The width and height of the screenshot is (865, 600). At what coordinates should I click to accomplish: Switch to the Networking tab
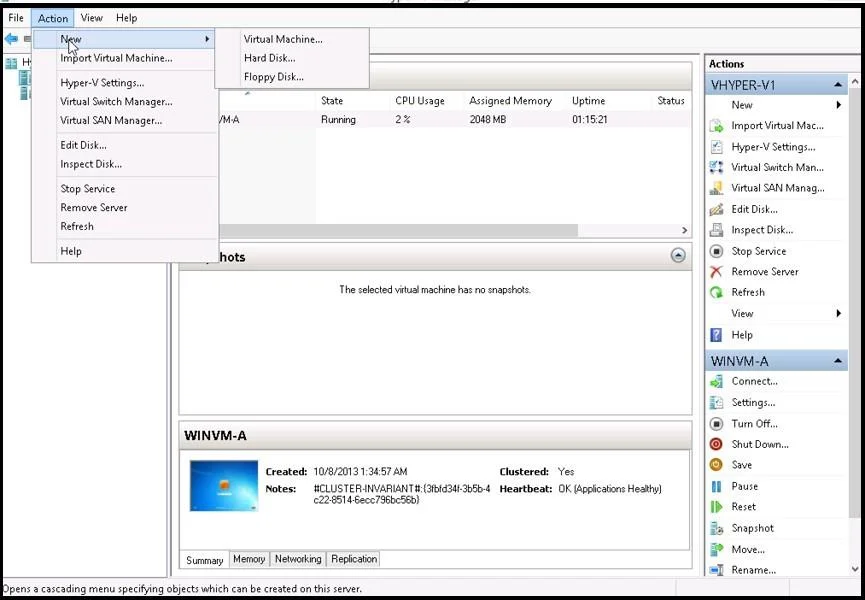pos(298,559)
